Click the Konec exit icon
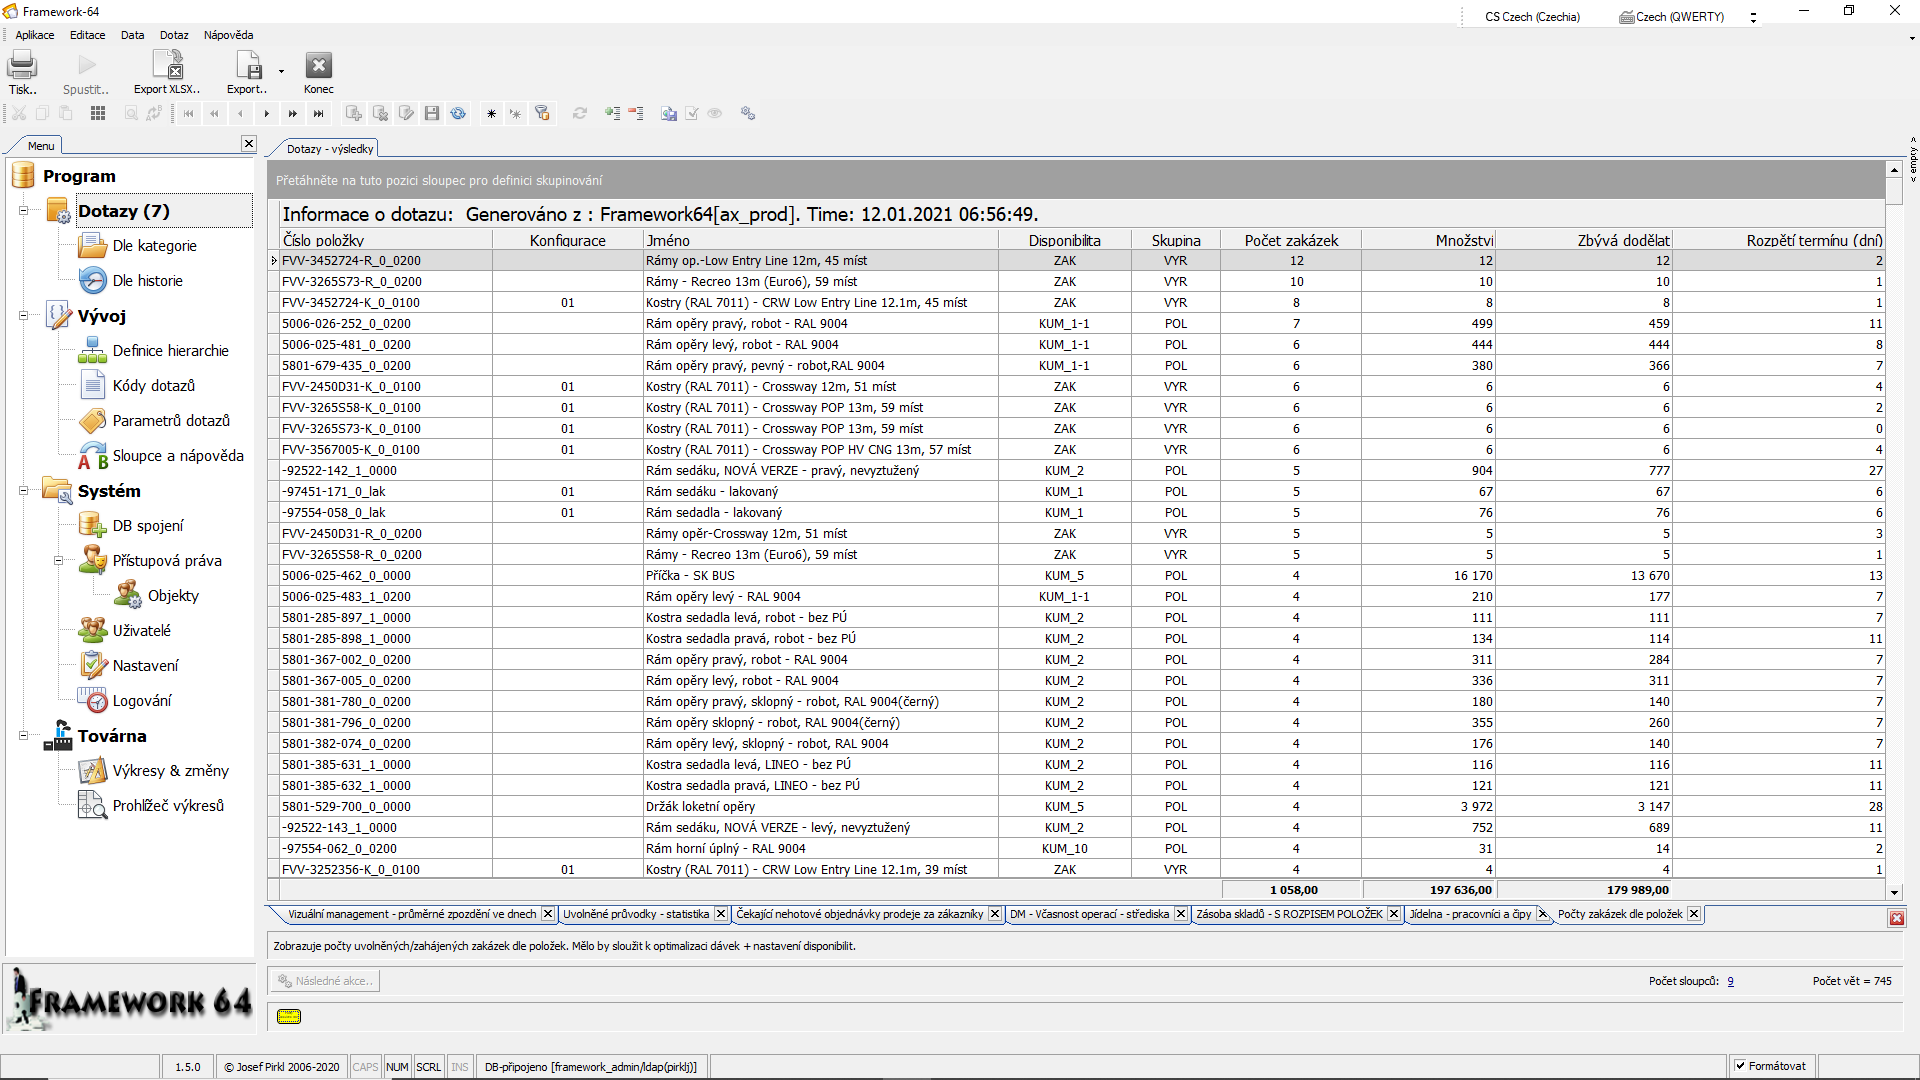This screenshot has width=1920, height=1080. 318,66
